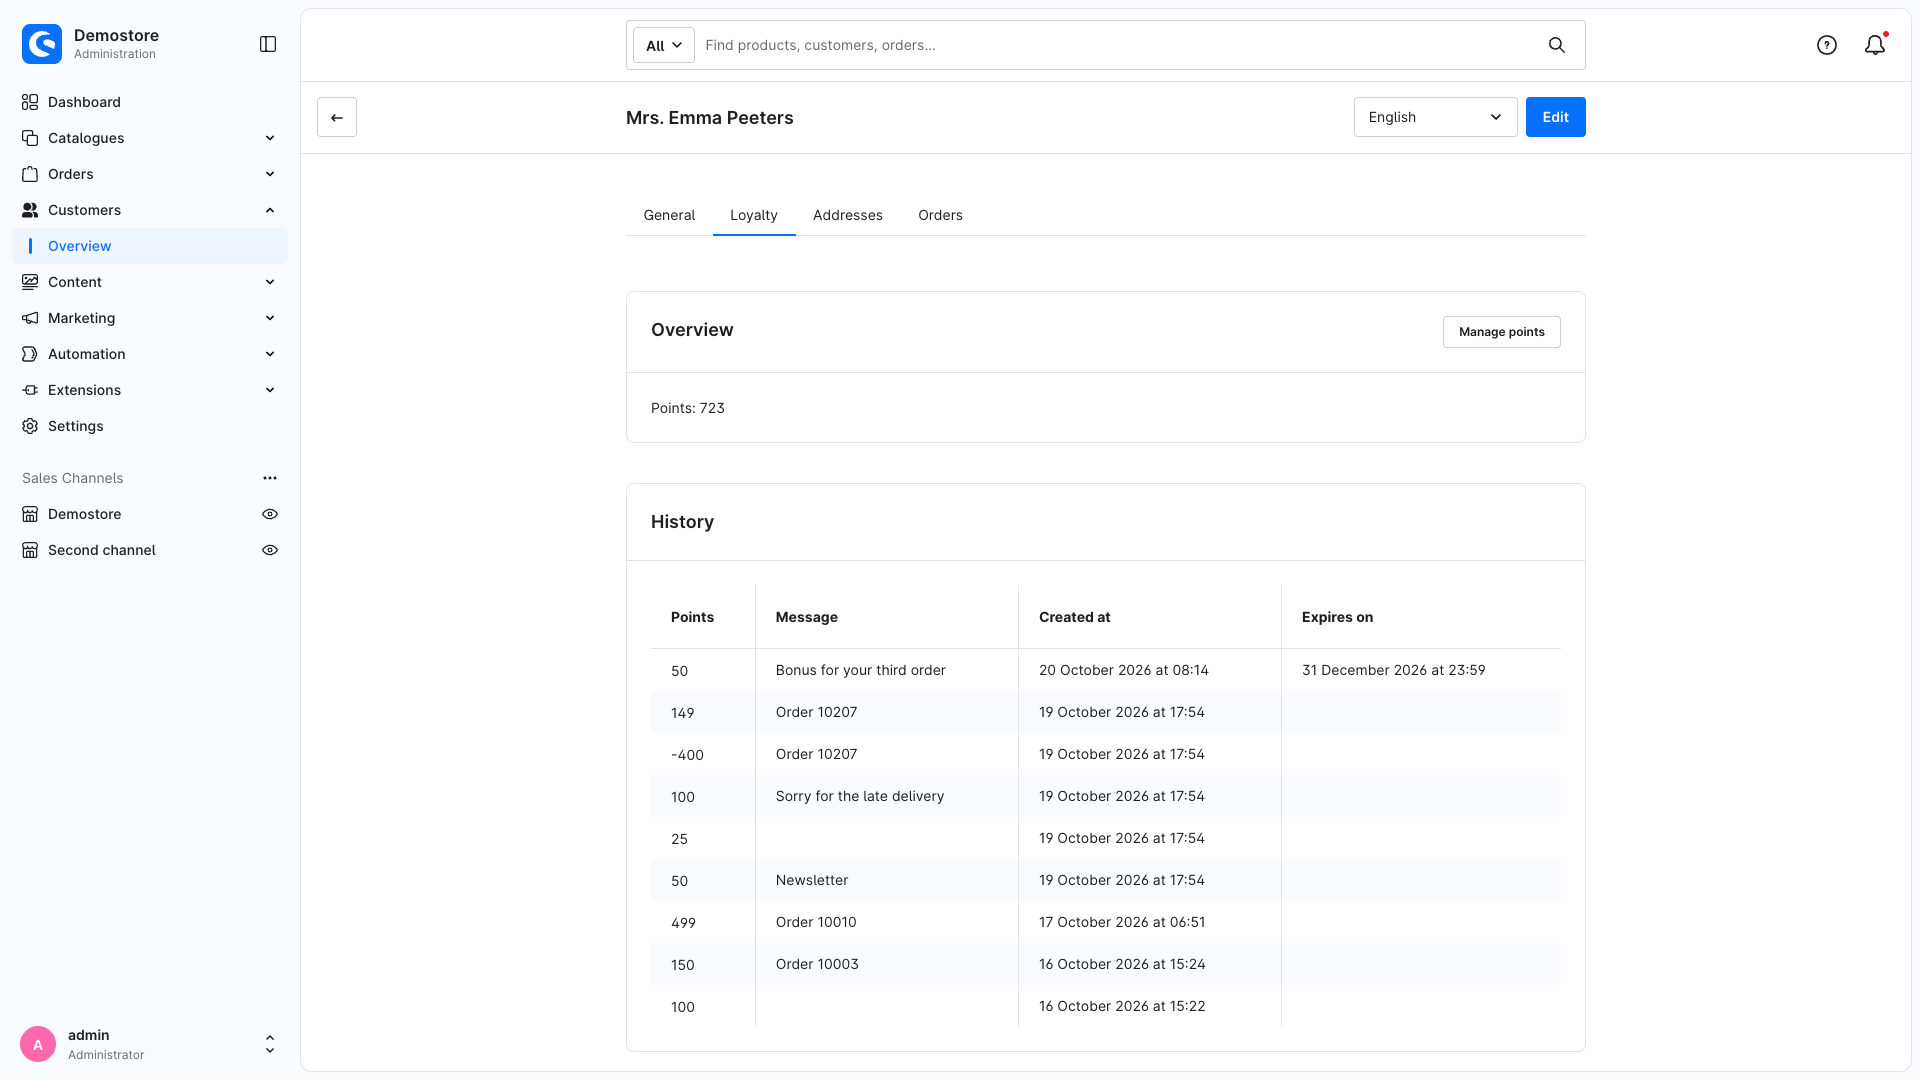The image size is (1920, 1080).
Task: Click the admin avatar
Action: [38, 1044]
